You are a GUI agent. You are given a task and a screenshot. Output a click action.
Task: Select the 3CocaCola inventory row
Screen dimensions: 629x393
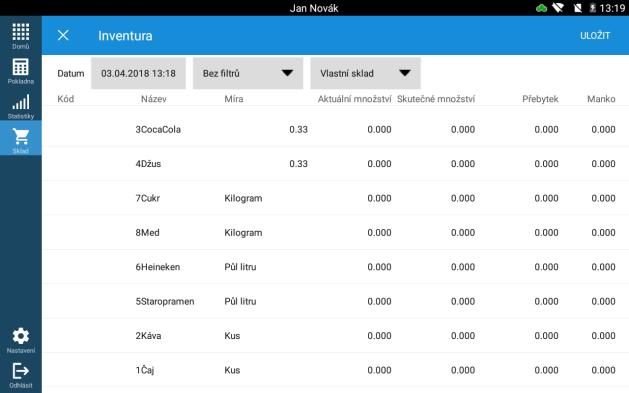tap(335, 130)
